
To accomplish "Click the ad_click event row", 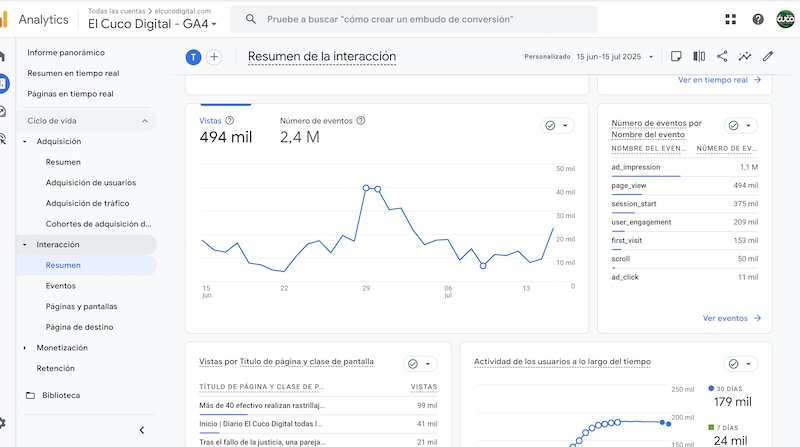I will click(x=684, y=277).
